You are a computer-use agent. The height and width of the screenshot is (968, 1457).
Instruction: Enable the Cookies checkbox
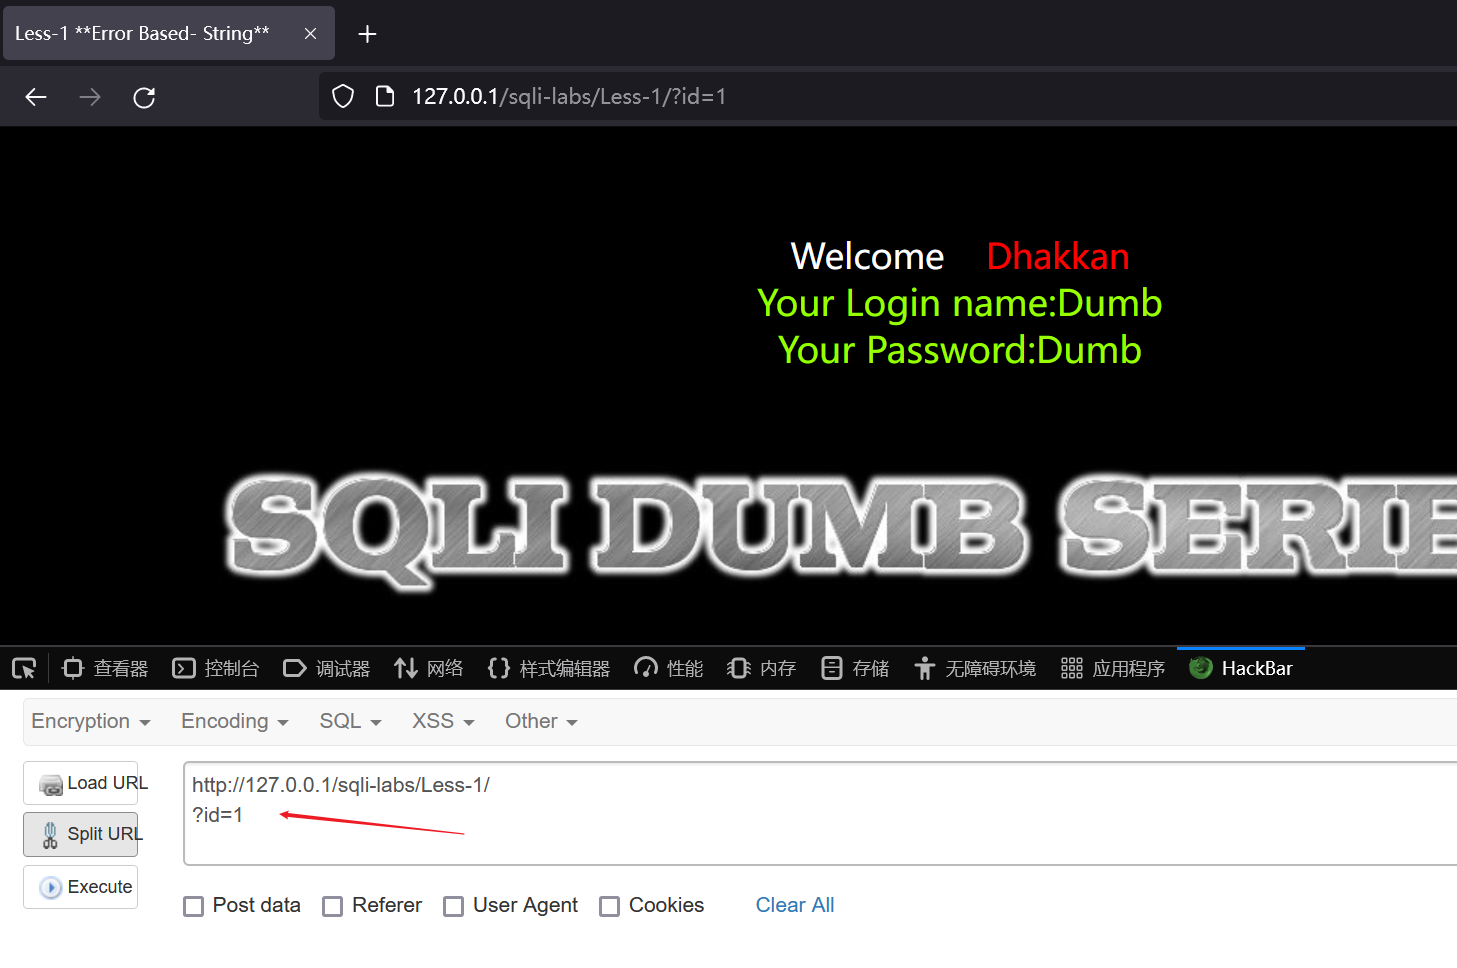point(610,906)
